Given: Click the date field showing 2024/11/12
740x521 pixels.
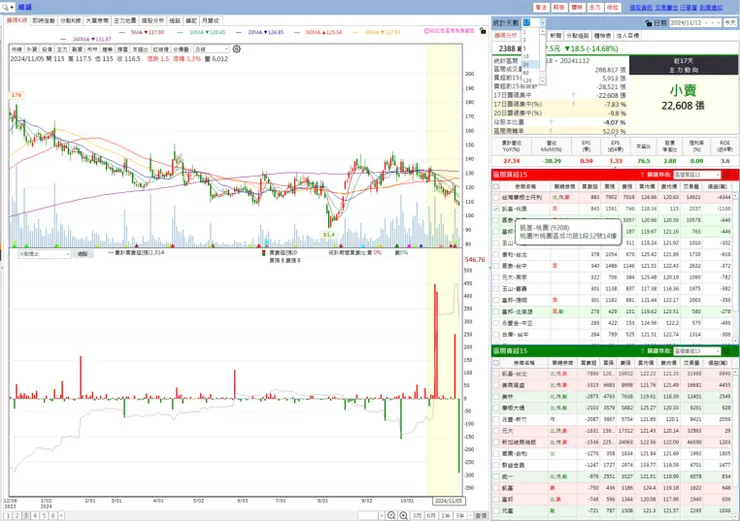Looking at the screenshot, I should pyautogui.click(x=687, y=23).
